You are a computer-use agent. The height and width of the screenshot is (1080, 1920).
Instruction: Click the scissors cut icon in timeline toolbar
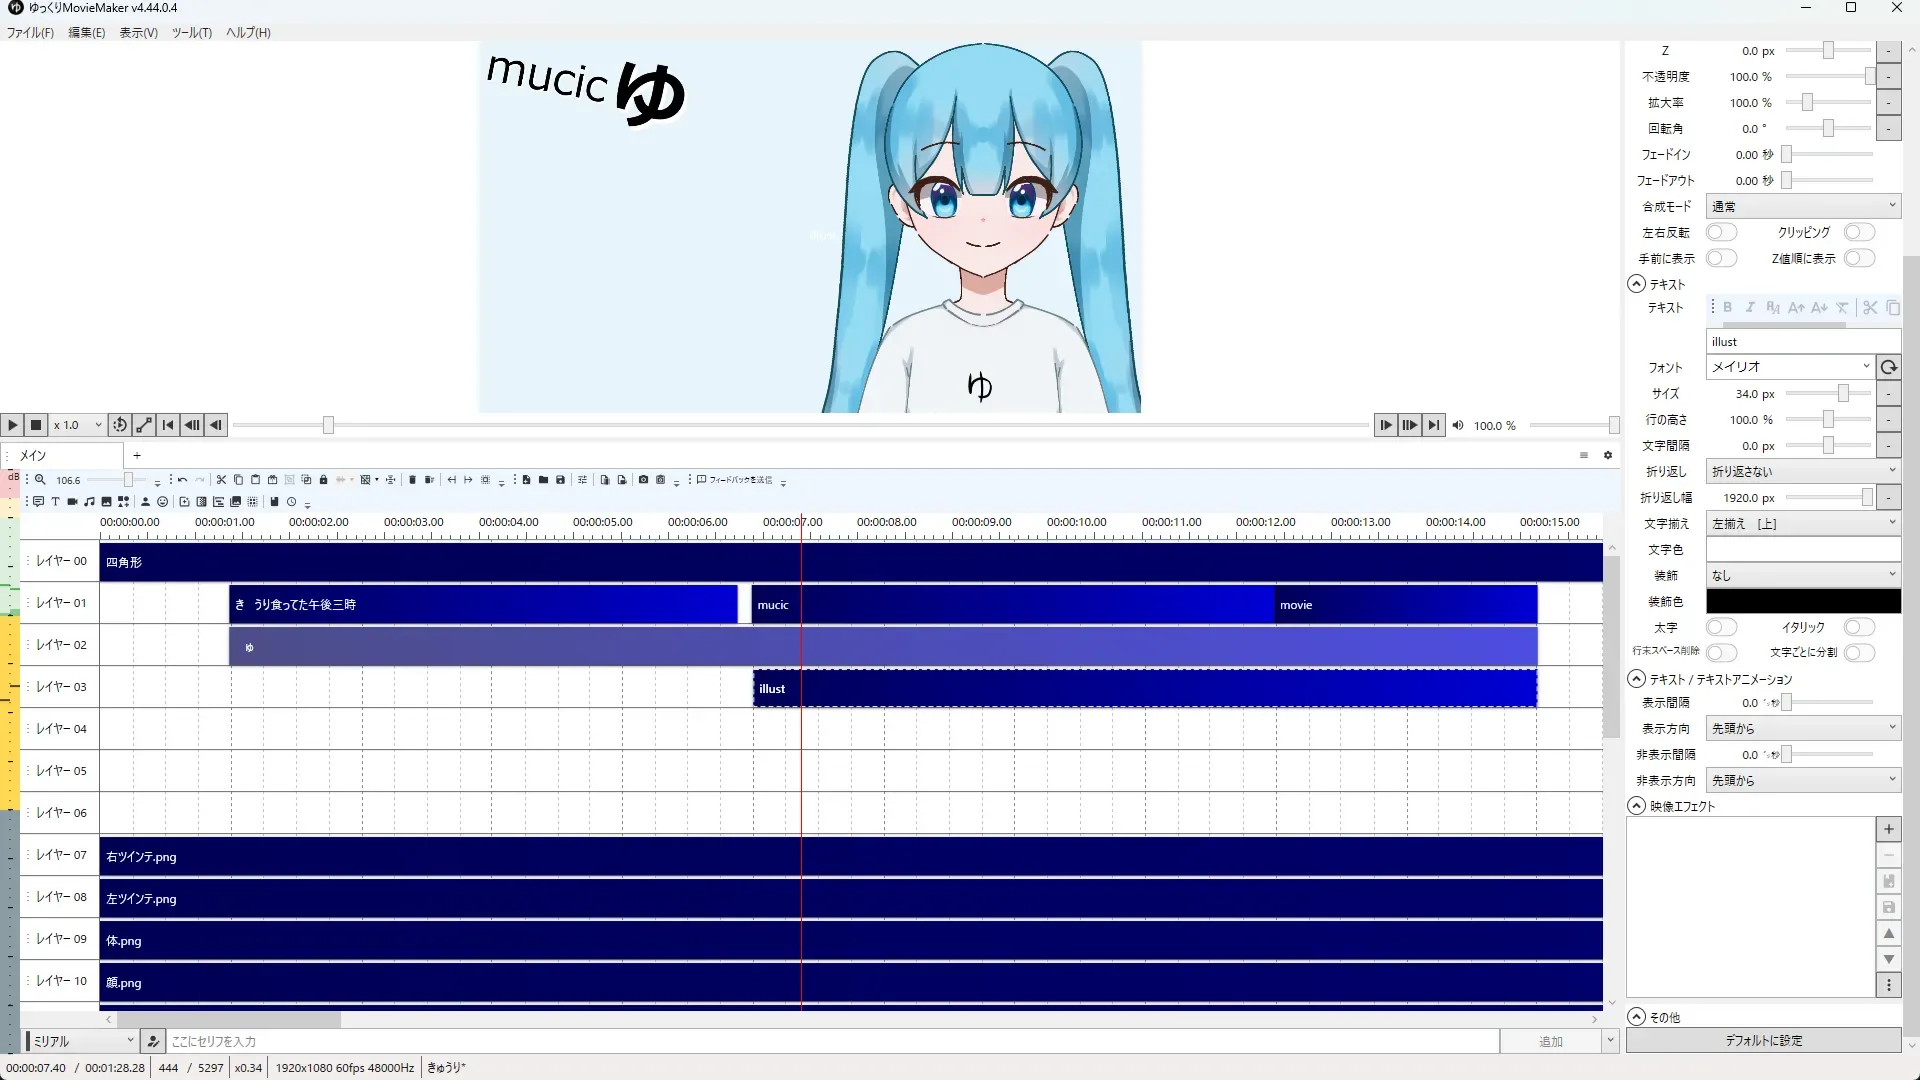click(x=221, y=480)
